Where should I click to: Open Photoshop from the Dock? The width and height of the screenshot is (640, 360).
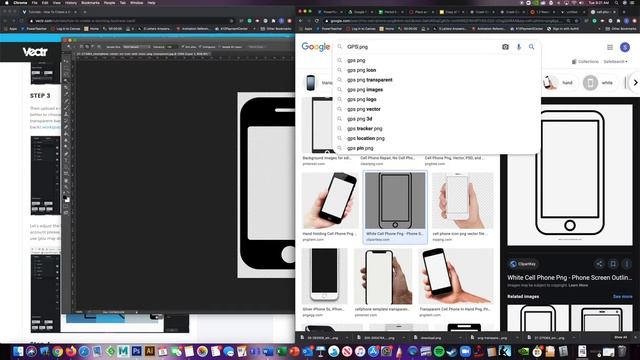pyautogui.click(x=137, y=351)
